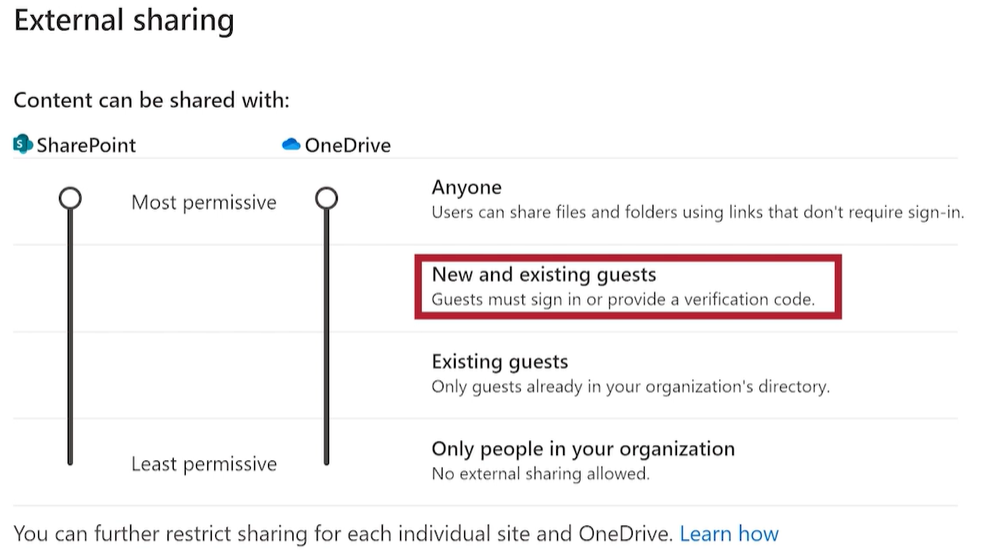
Task: Grab the SharePoint slider handle
Action: point(70,198)
